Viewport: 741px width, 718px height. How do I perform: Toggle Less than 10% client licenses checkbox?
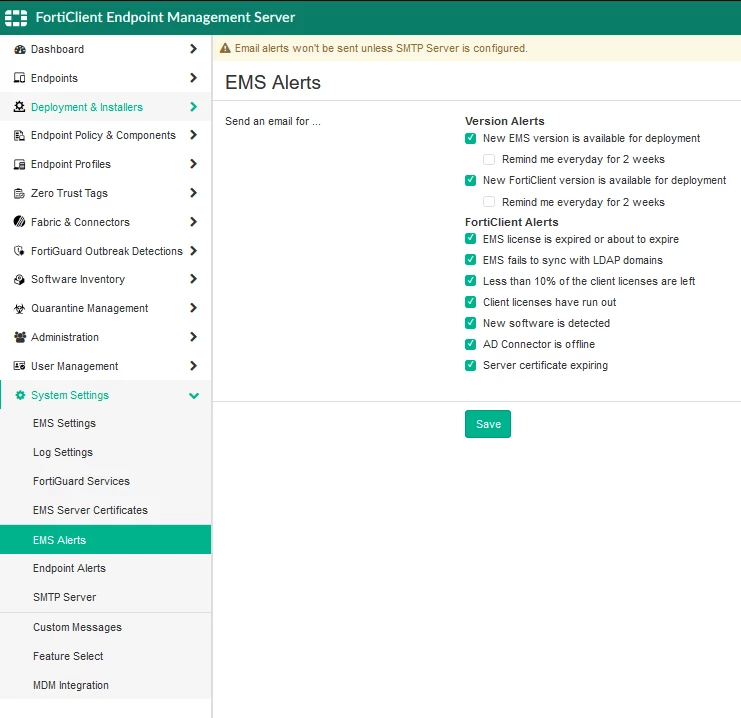470,281
